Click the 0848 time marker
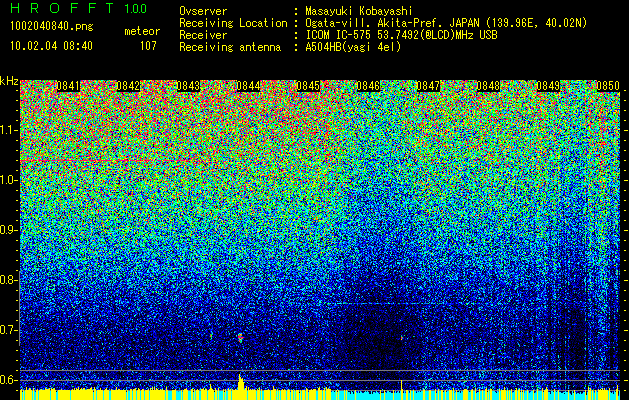629x400 pixels. point(488,86)
